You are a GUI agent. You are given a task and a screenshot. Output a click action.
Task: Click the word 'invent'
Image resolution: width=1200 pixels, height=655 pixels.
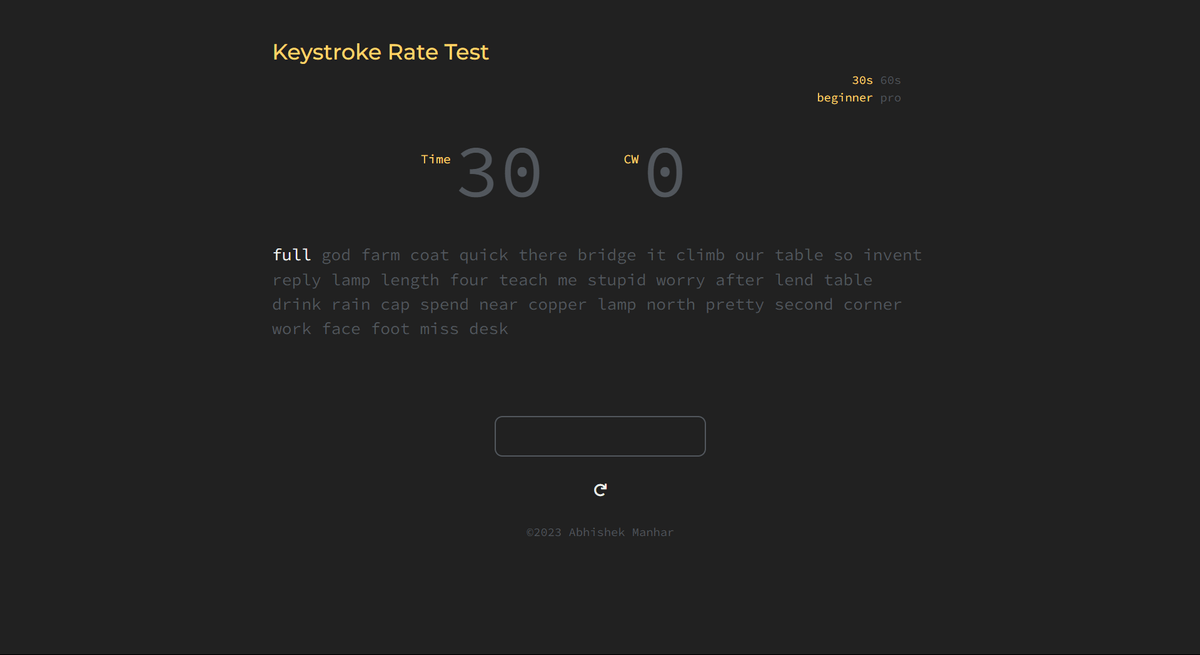(893, 255)
